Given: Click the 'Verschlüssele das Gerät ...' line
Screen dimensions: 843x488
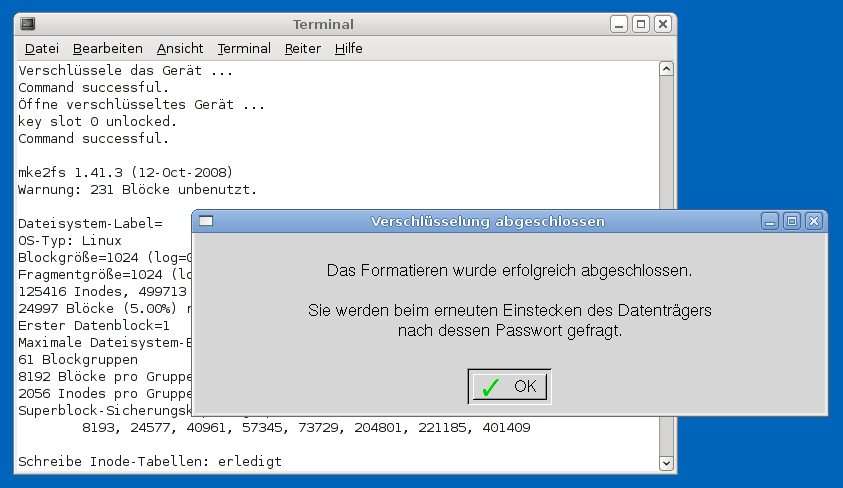Looking at the screenshot, I should (x=125, y=70).
